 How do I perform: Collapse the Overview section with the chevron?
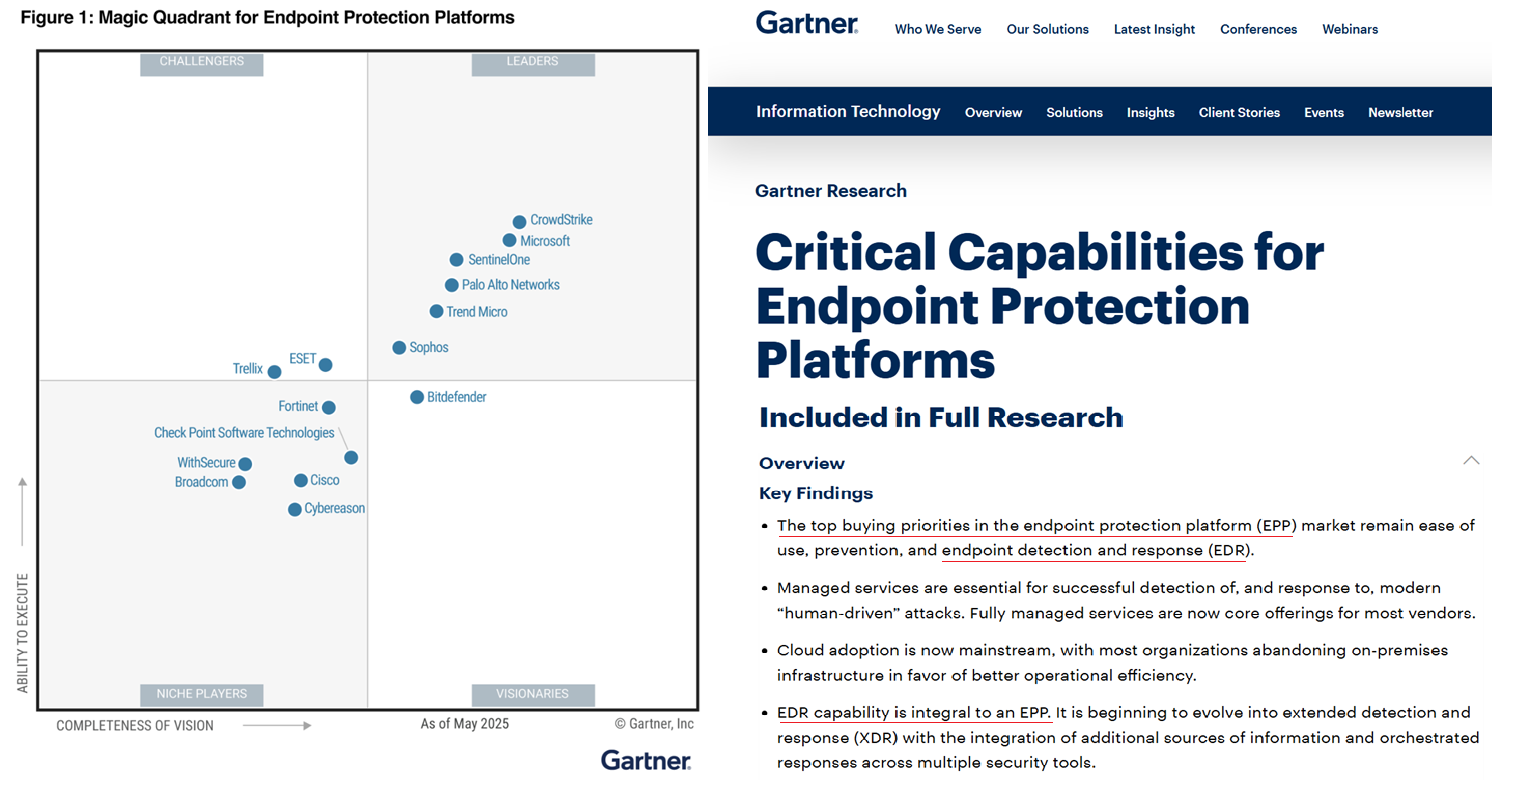pyautogui.click(x=1471, y=460)
